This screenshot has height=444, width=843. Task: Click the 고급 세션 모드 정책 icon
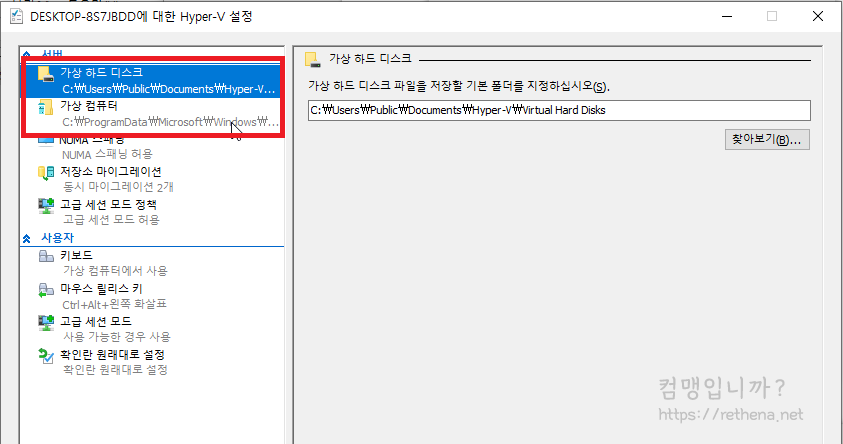pos(46,205)
